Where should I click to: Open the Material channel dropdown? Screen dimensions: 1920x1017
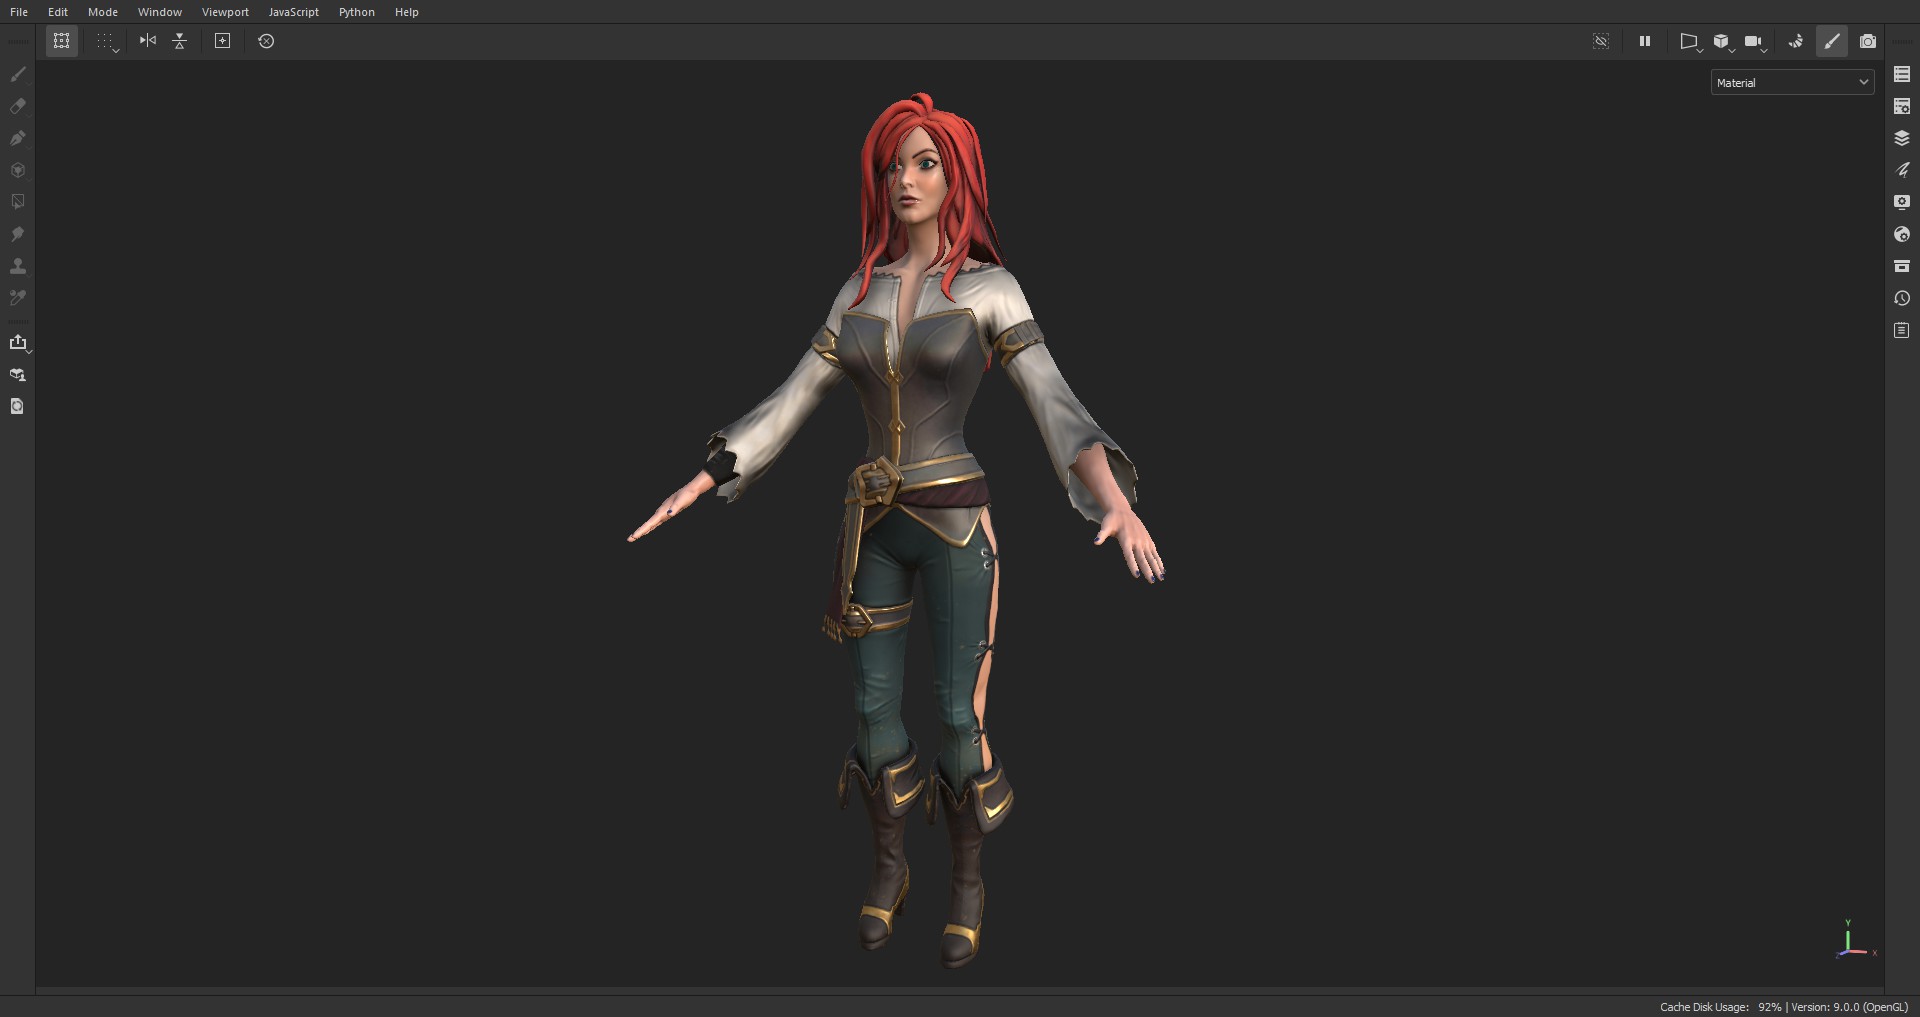click(x=1793, y=83)
